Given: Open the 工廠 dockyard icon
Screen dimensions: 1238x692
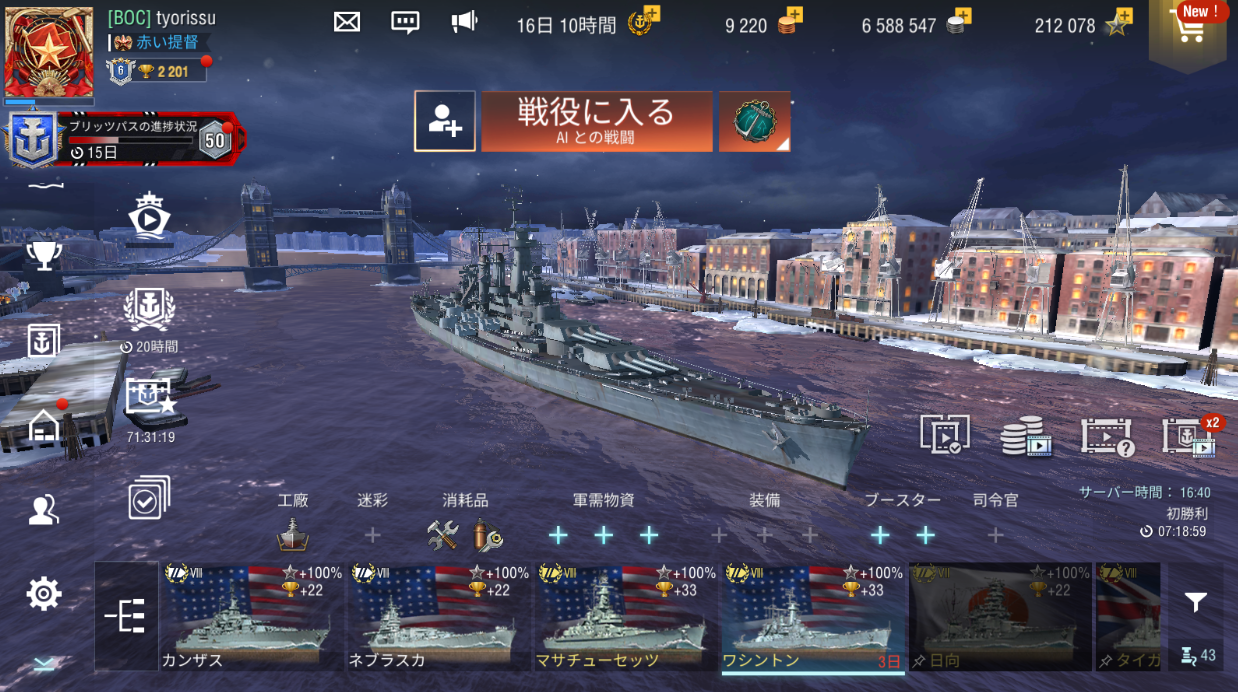Looking at the screenshot, I should point(293,536).
